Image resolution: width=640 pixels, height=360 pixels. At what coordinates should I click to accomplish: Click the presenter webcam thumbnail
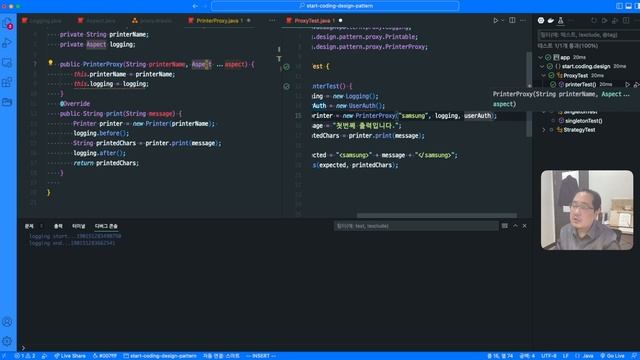point(587,210)
